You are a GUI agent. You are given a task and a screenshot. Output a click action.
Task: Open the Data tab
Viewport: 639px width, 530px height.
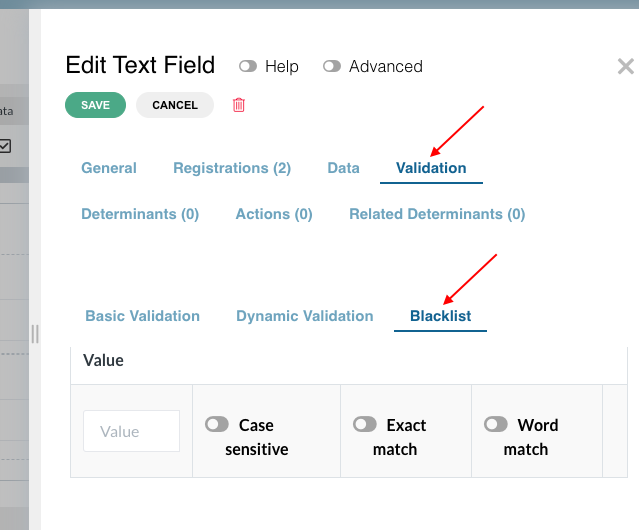pos(344,168)
